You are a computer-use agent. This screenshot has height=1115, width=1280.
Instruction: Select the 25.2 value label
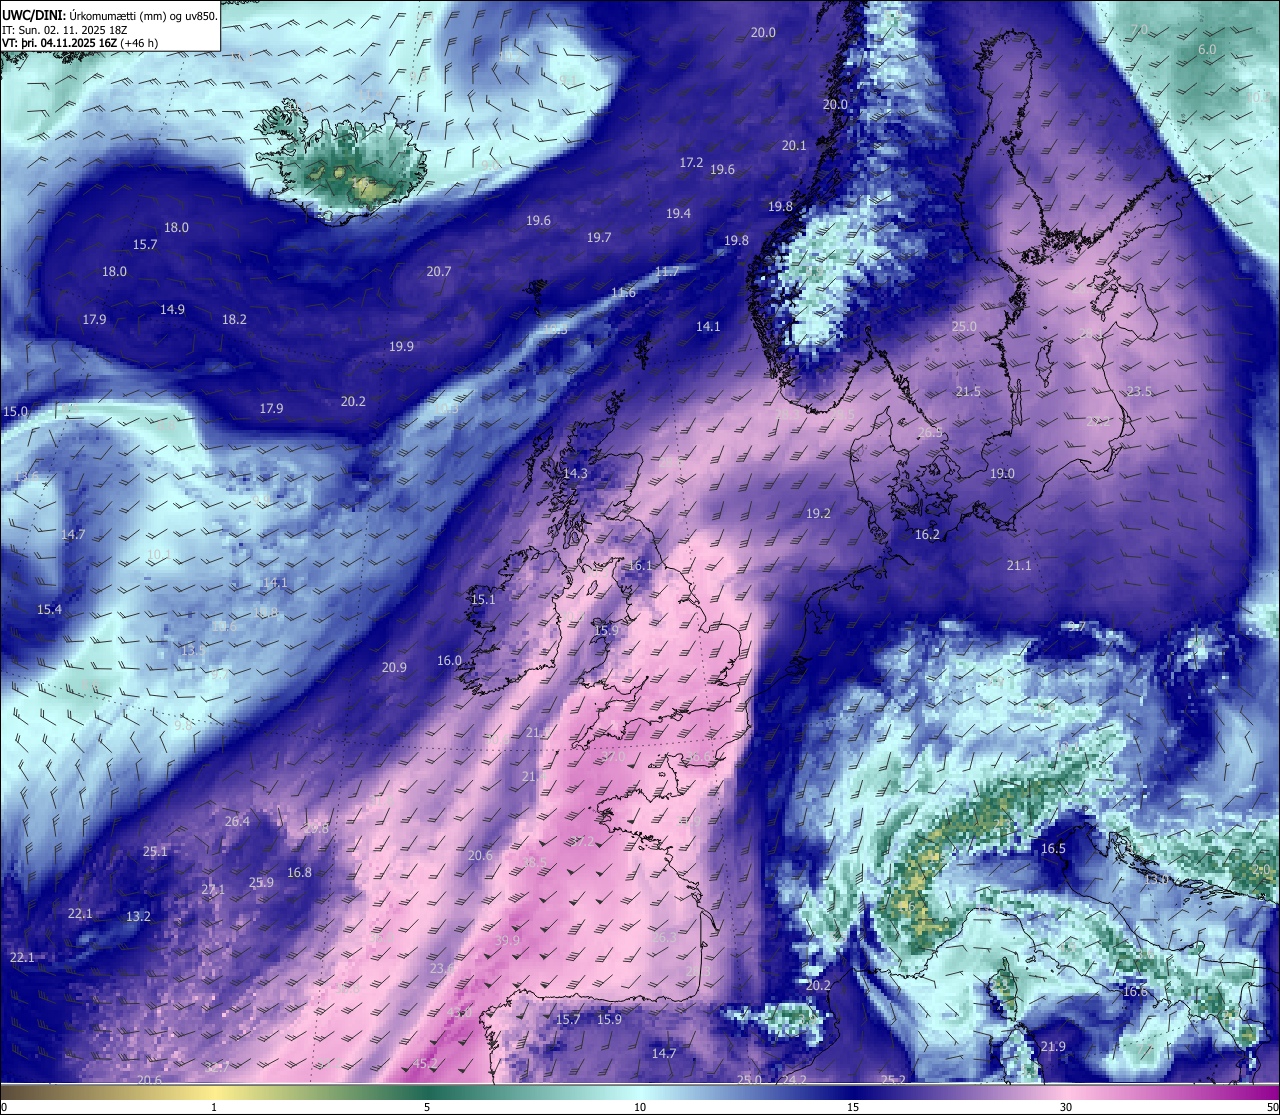tap(893, 1080)
